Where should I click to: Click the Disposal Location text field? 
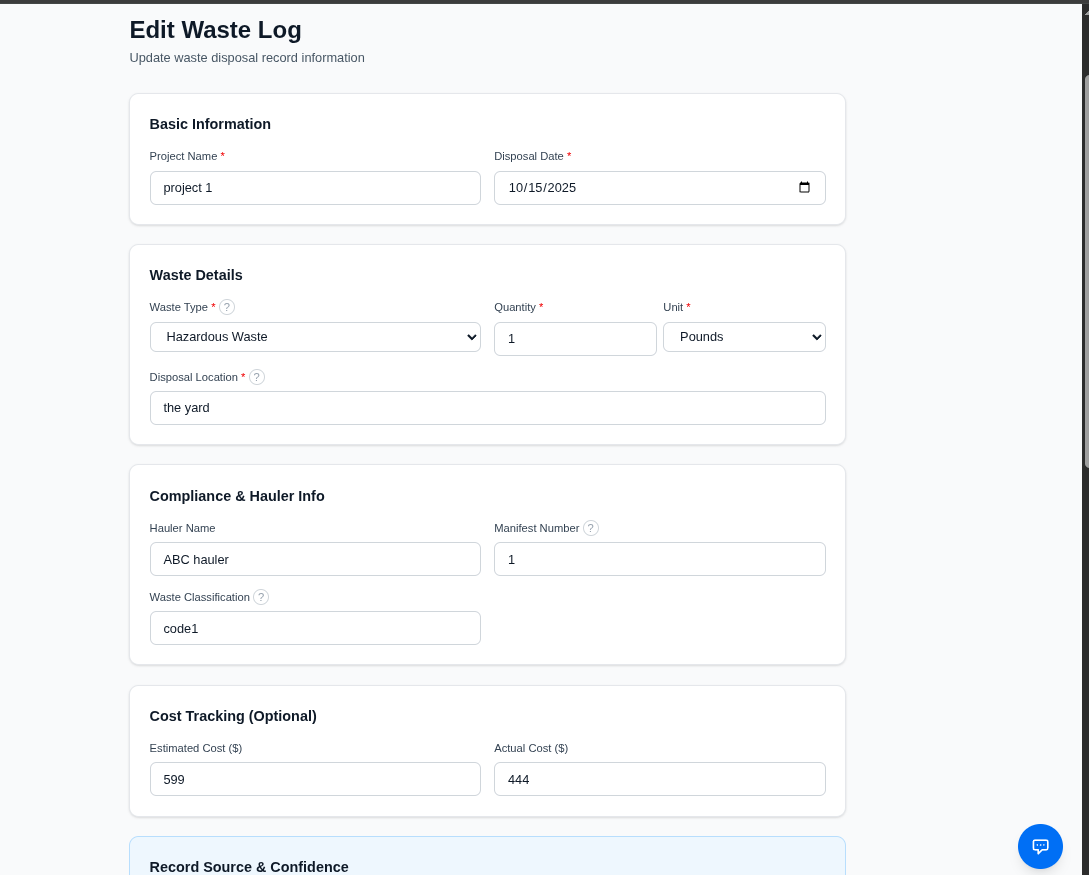(x=487, y=408)
